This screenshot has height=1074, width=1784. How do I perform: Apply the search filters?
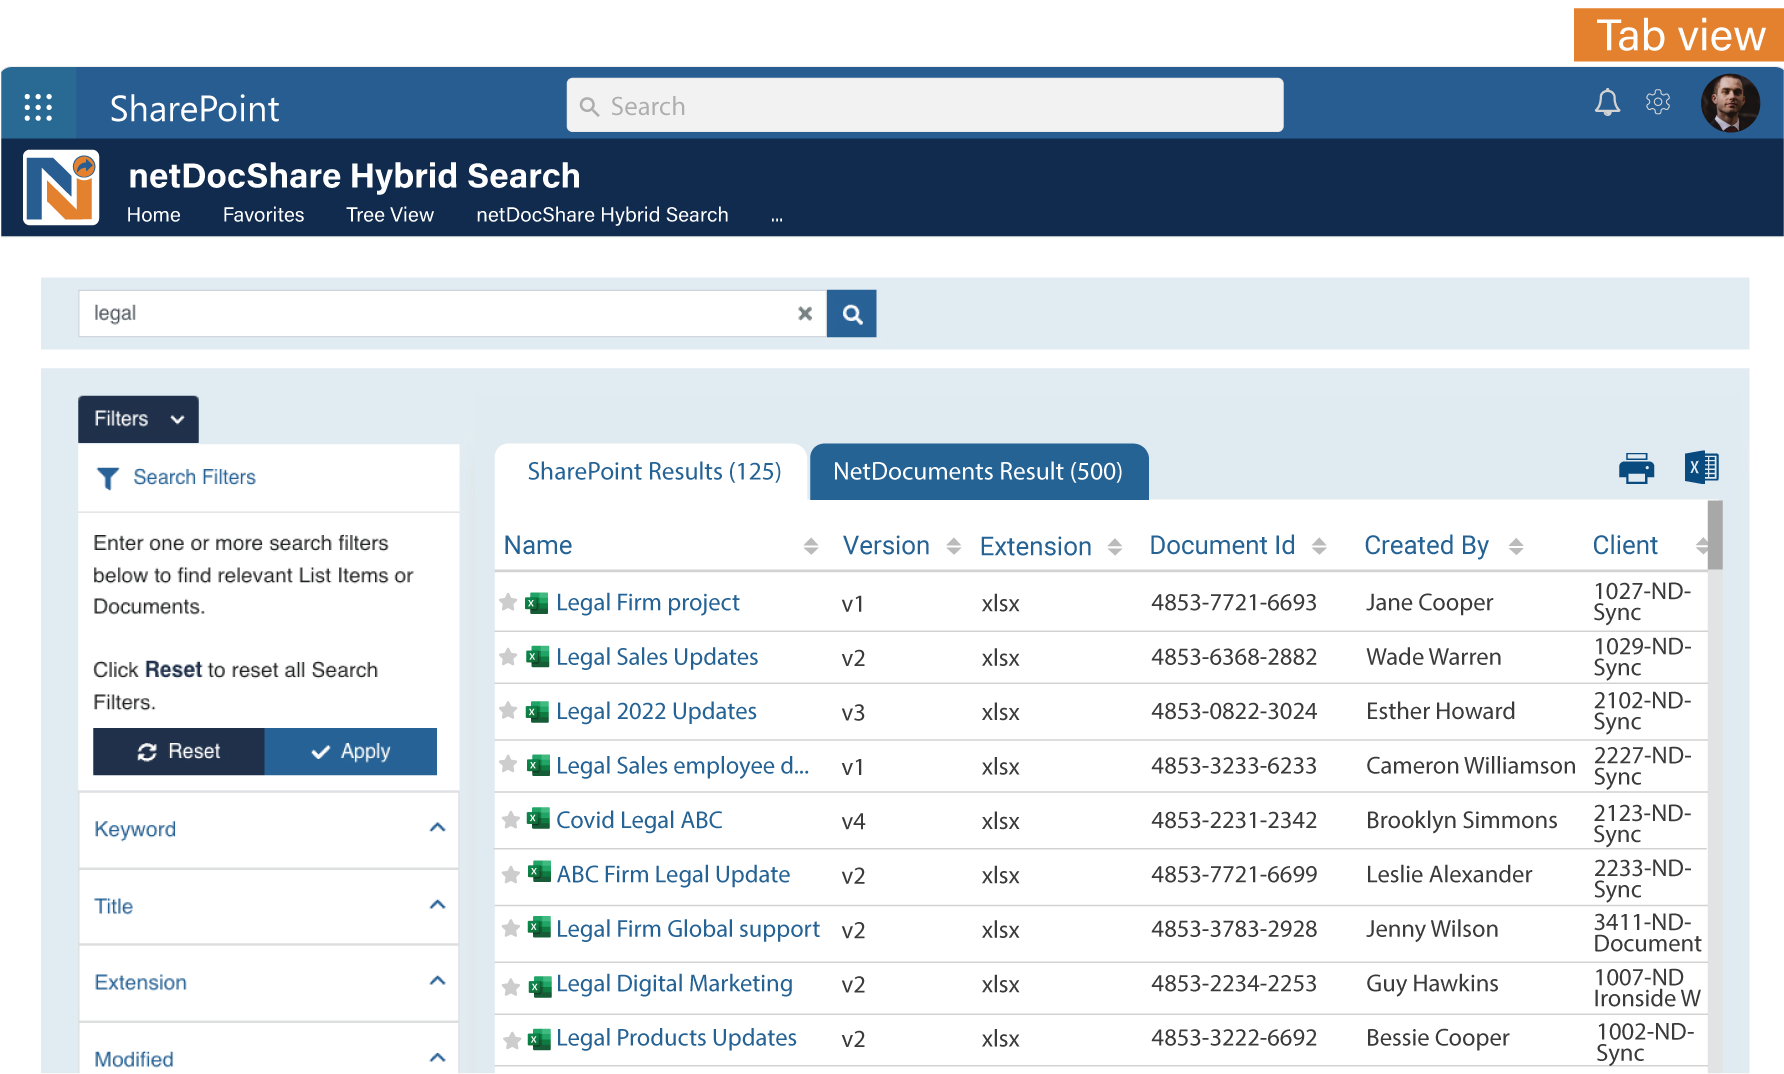tap(351, 752)
